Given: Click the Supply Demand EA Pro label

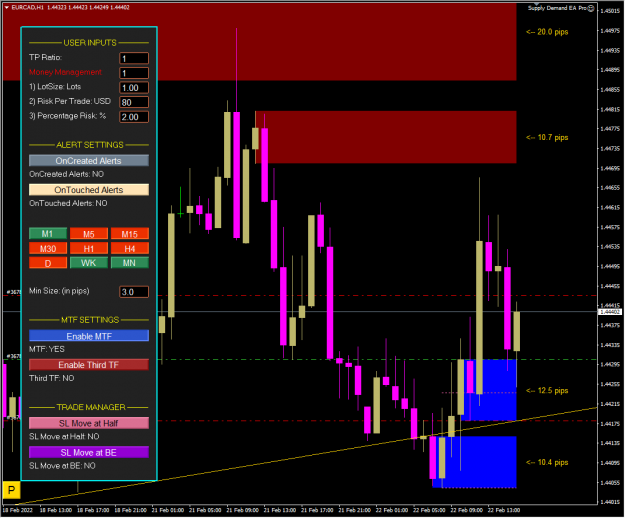Looking at the screenshot, I should pos(557,8).
